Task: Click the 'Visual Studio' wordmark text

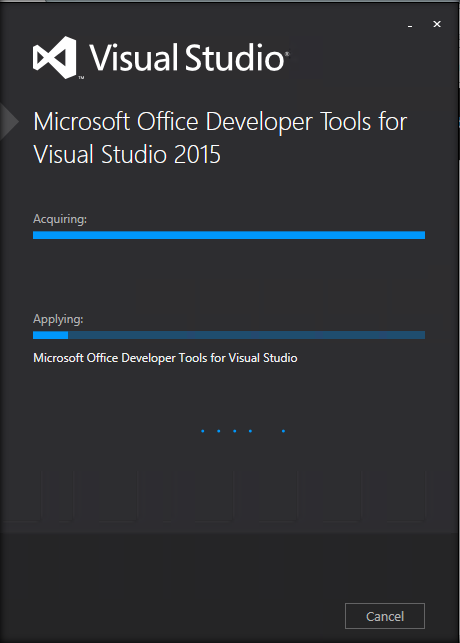Action: pos(189,57)
